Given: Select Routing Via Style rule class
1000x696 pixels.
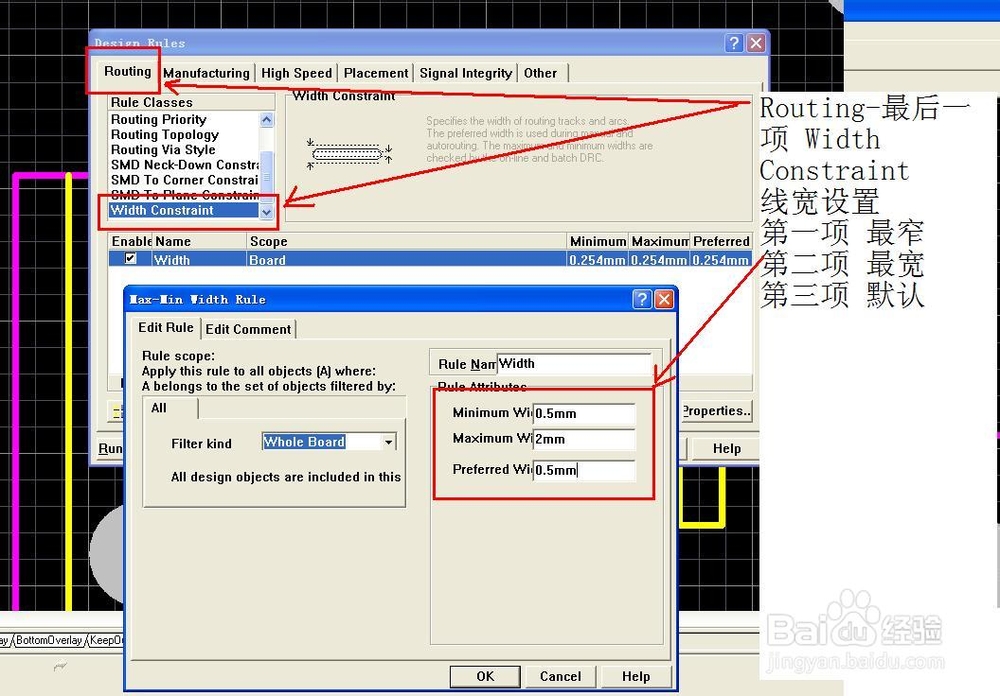Looking at the screenshot, I should 163,150.
